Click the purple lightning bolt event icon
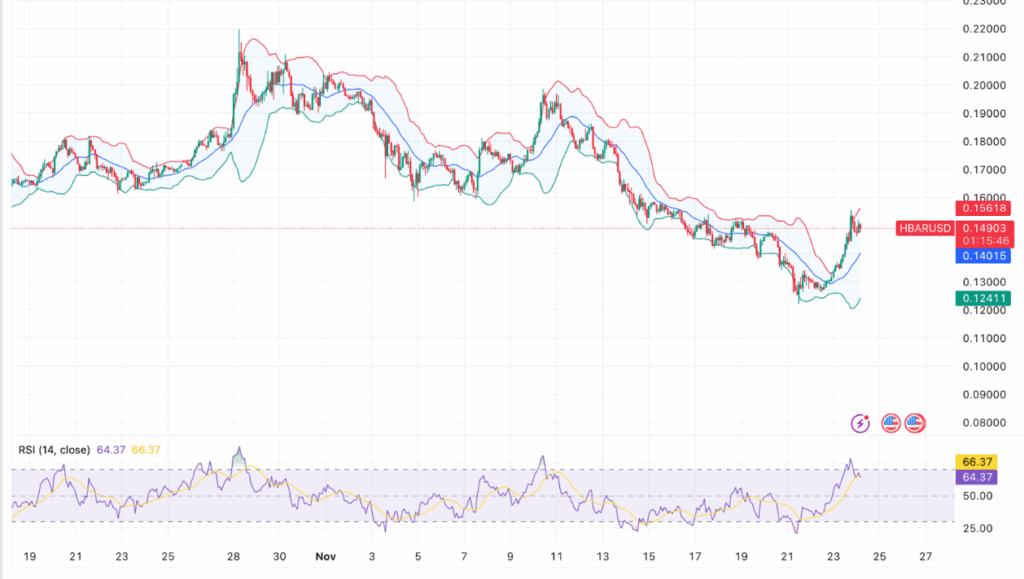This screenshot has height=579, width=1024. [860, 423]
